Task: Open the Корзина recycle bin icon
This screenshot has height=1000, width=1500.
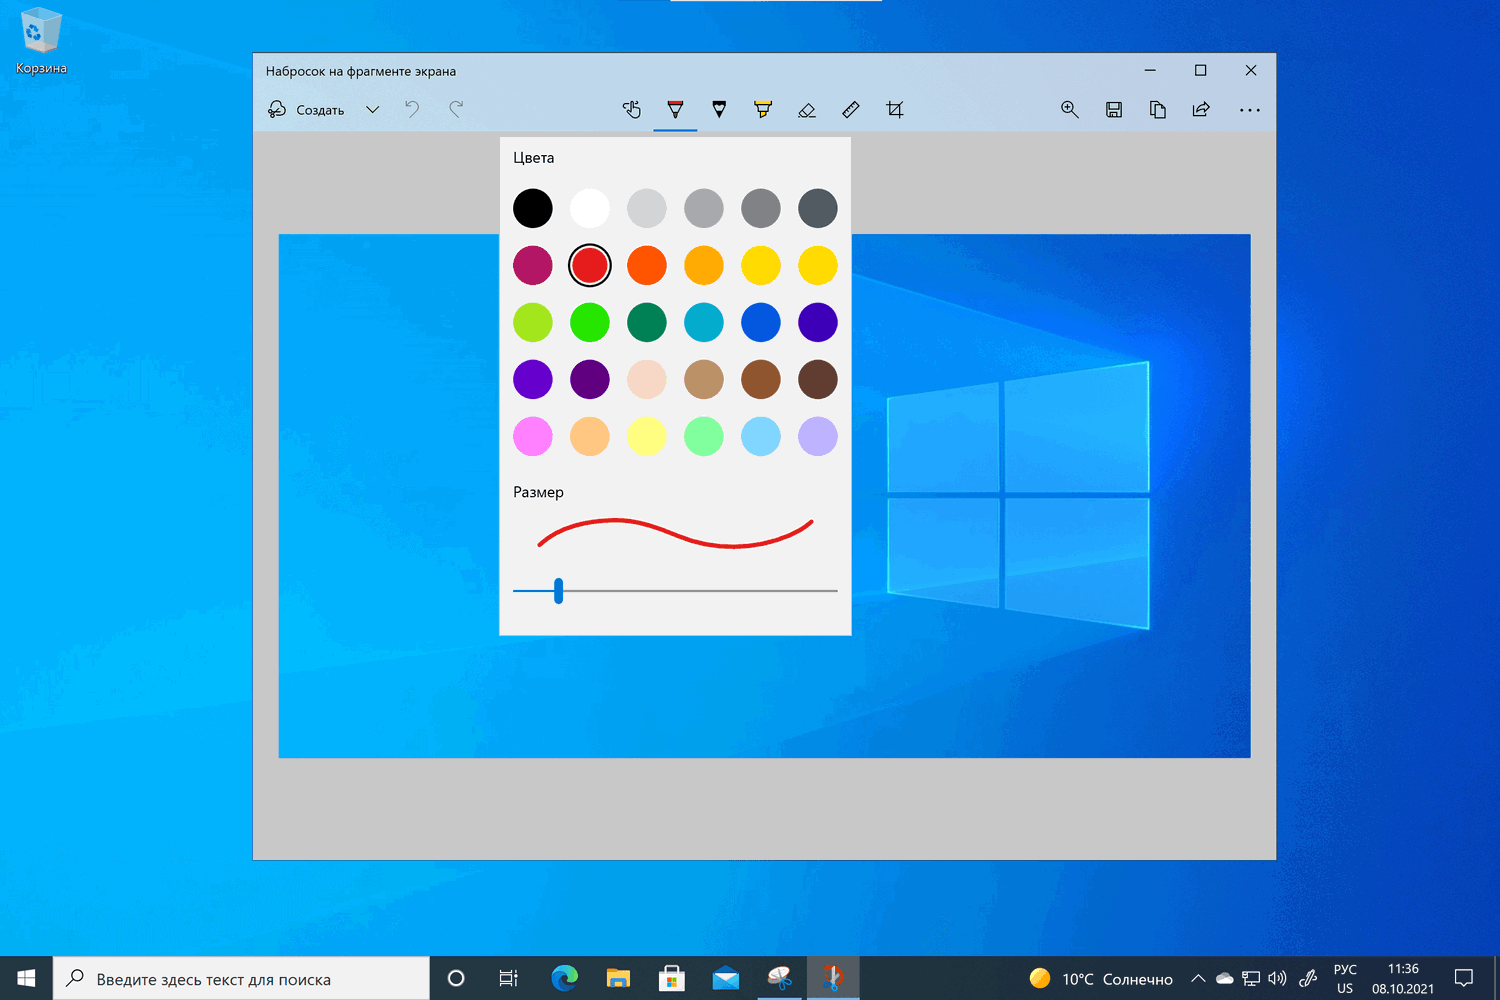Action: coord(41,42)
